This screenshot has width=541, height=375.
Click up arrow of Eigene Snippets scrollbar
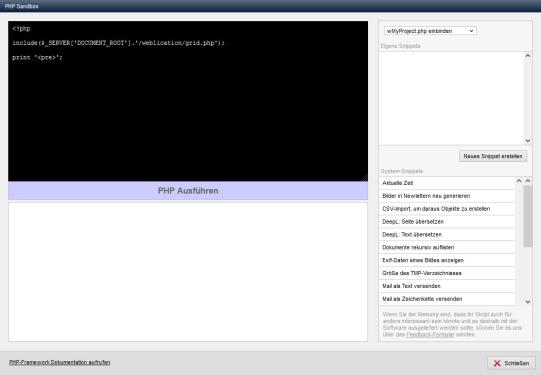click(x=528, y=56)
